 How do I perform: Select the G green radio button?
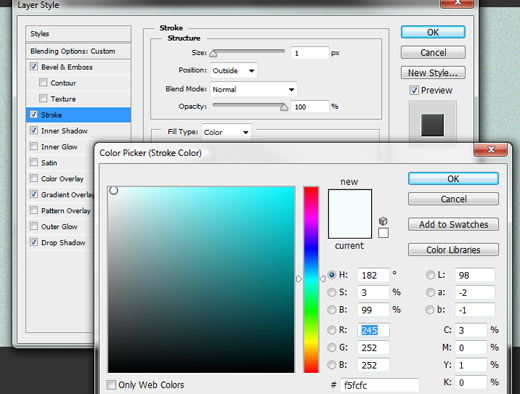point(332,347)
